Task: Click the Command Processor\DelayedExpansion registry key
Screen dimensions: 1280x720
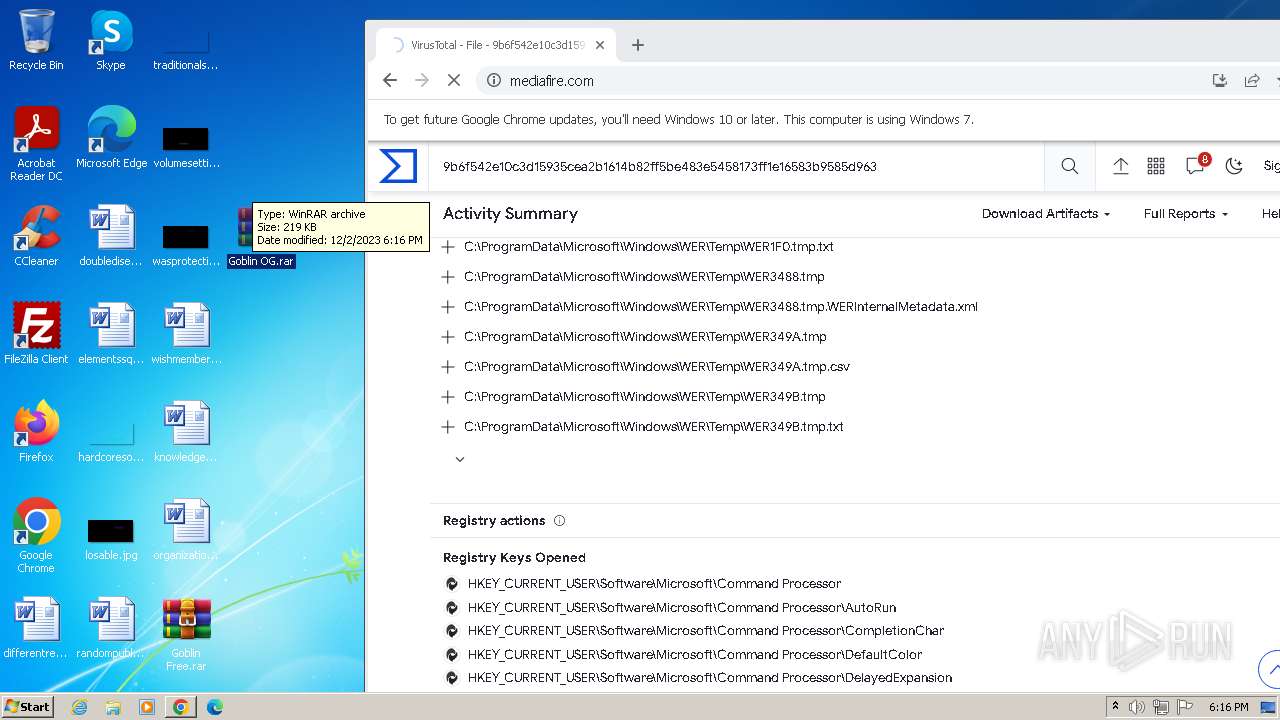Action: coord(710,678)
